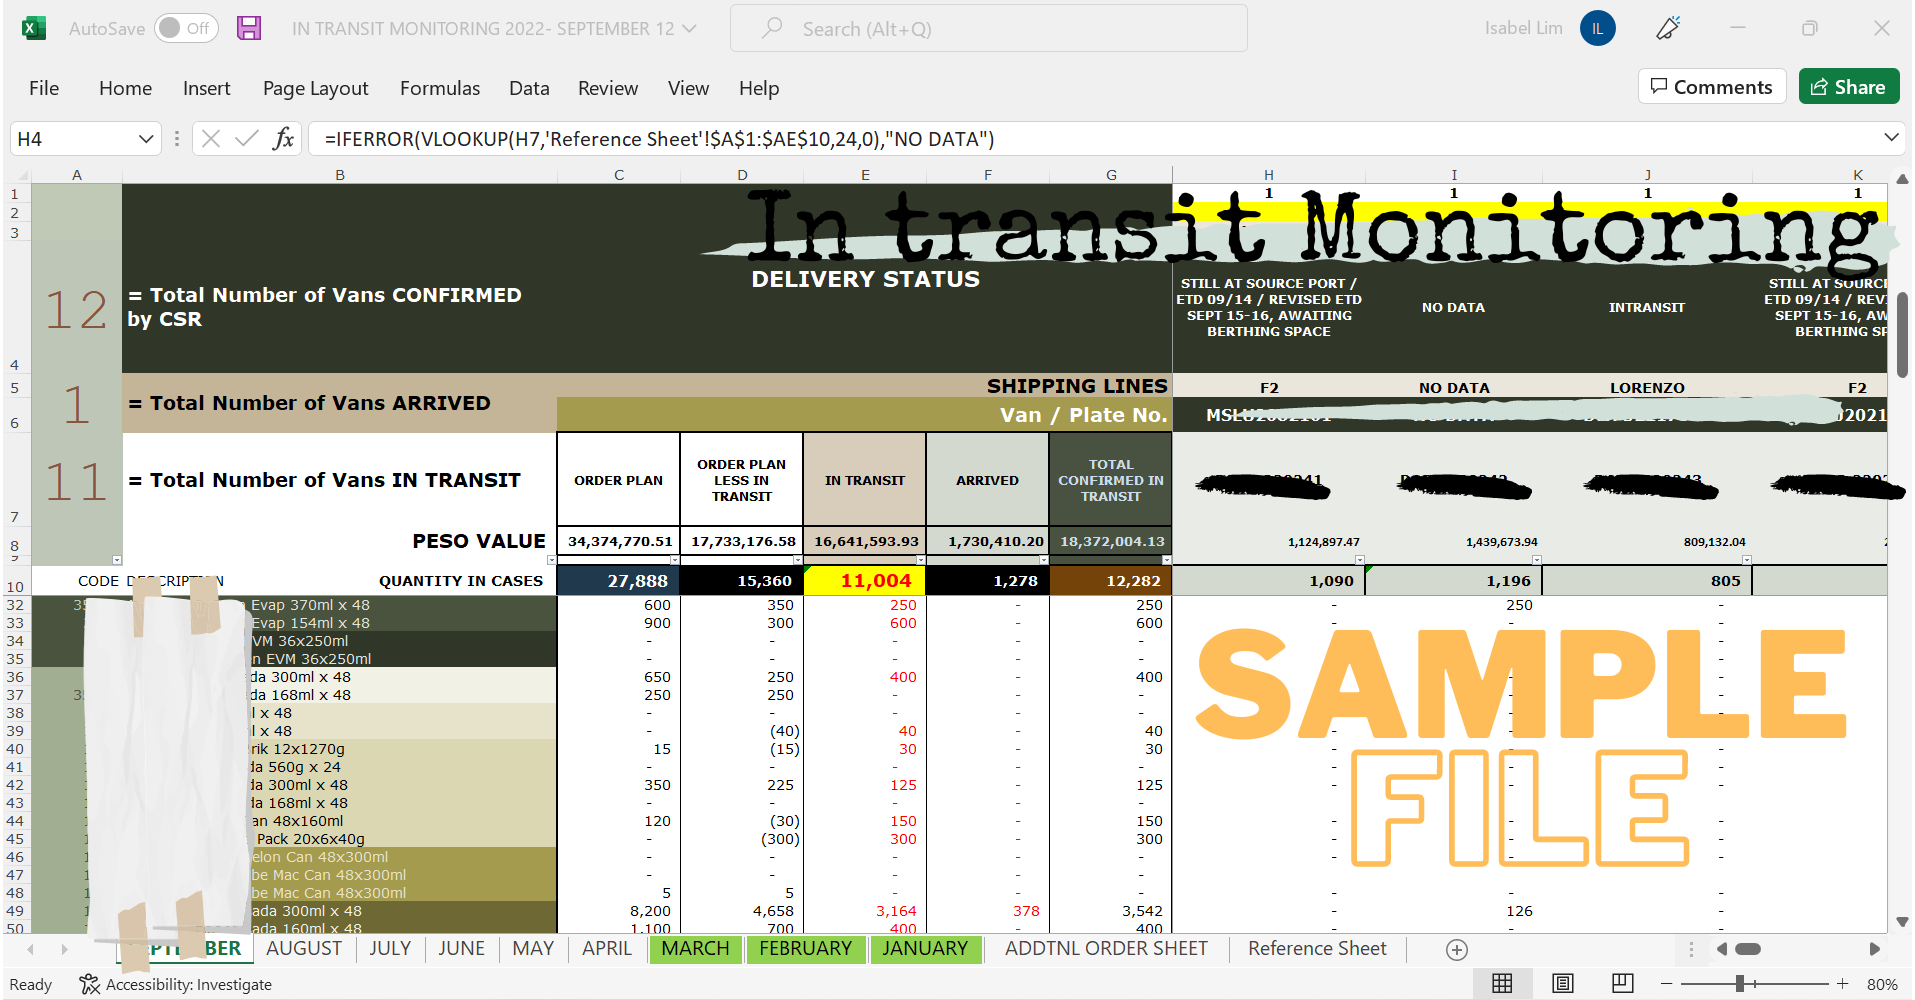Open the AUGUST sheet tab
1915x1000 pixels.
pyautogui.click(x=304, y=949)
